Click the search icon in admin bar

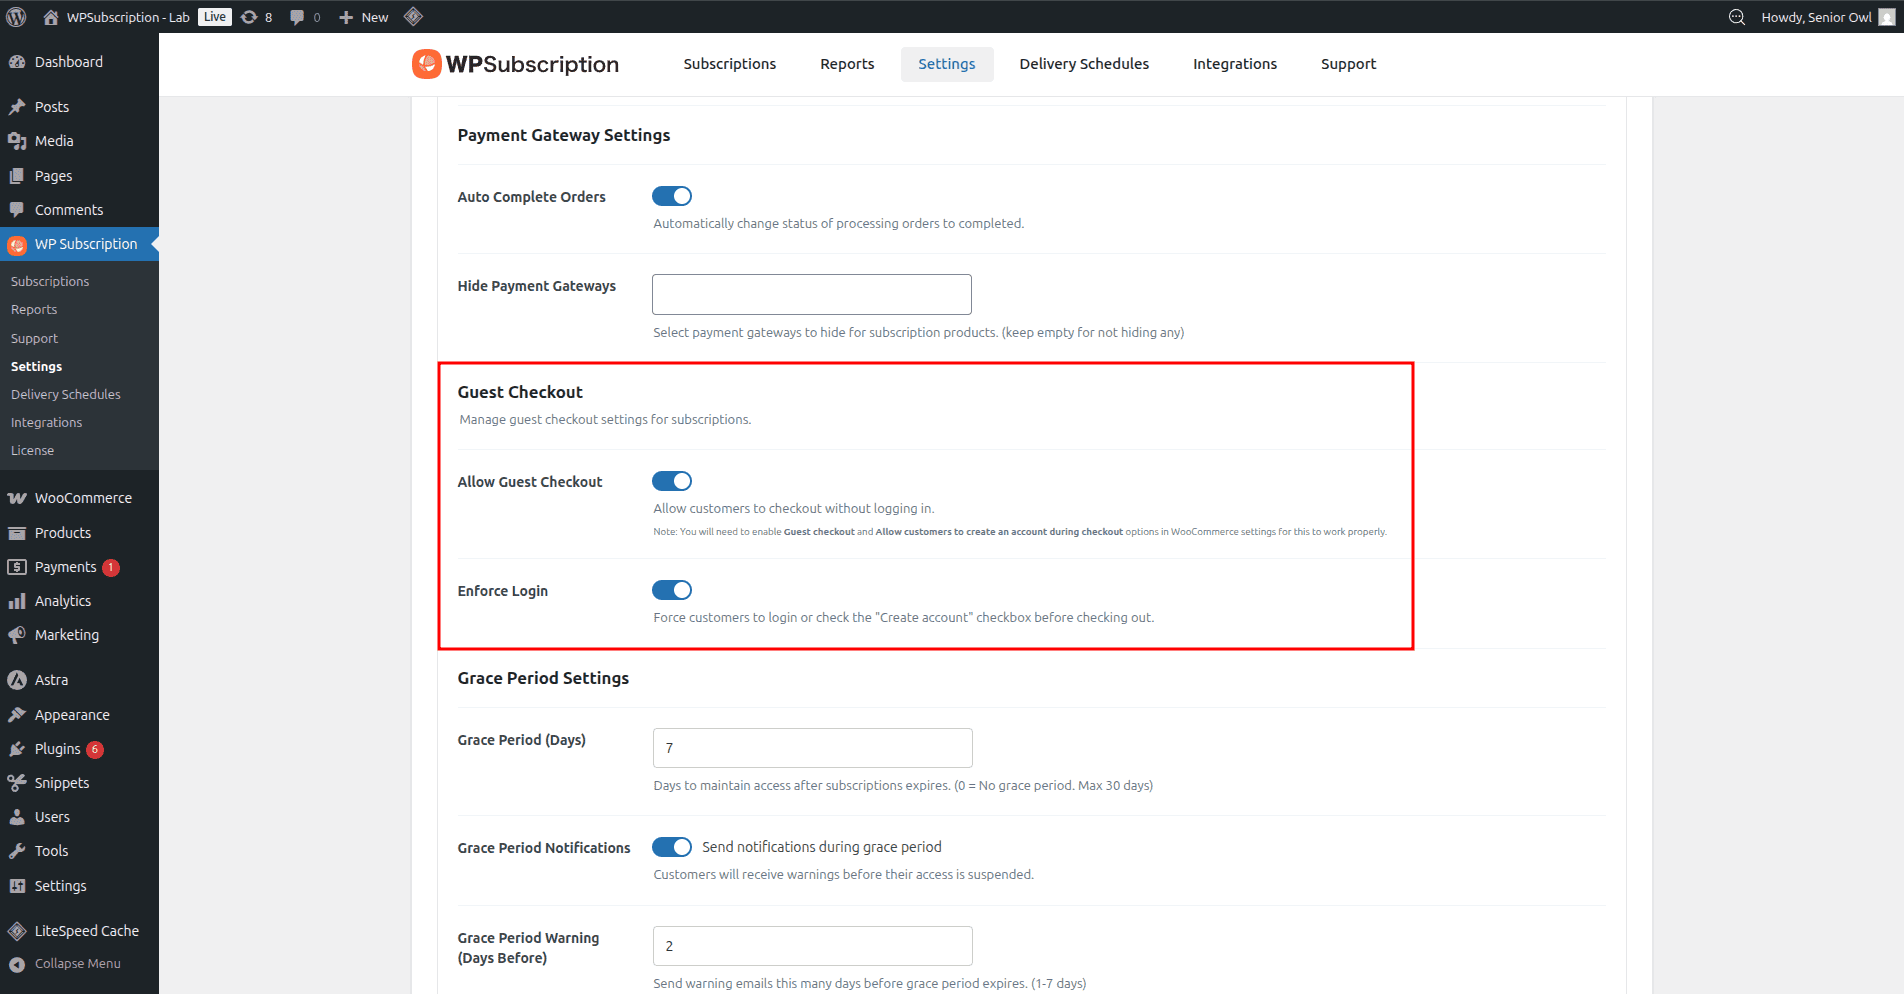point(1737,17)
